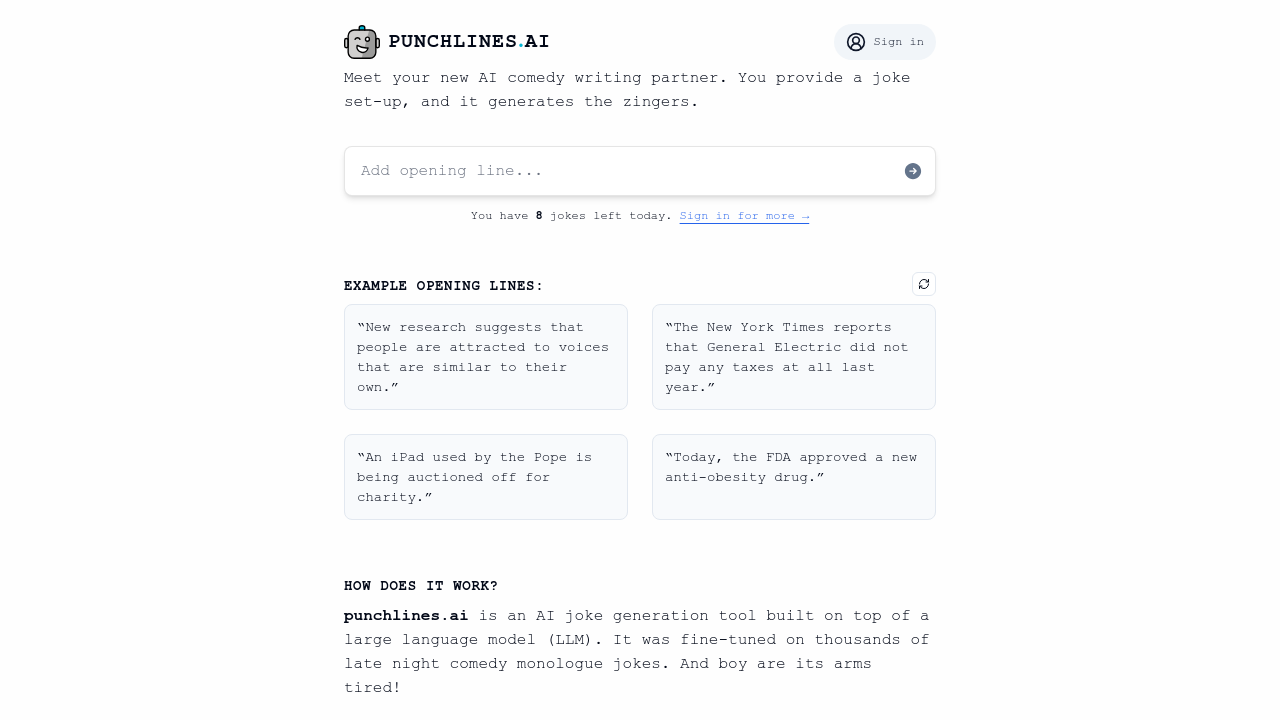Viewport: 1280px width, 720px height.
Task: Open the 'Sign in for more' link
Action: [x=744, y=215]
